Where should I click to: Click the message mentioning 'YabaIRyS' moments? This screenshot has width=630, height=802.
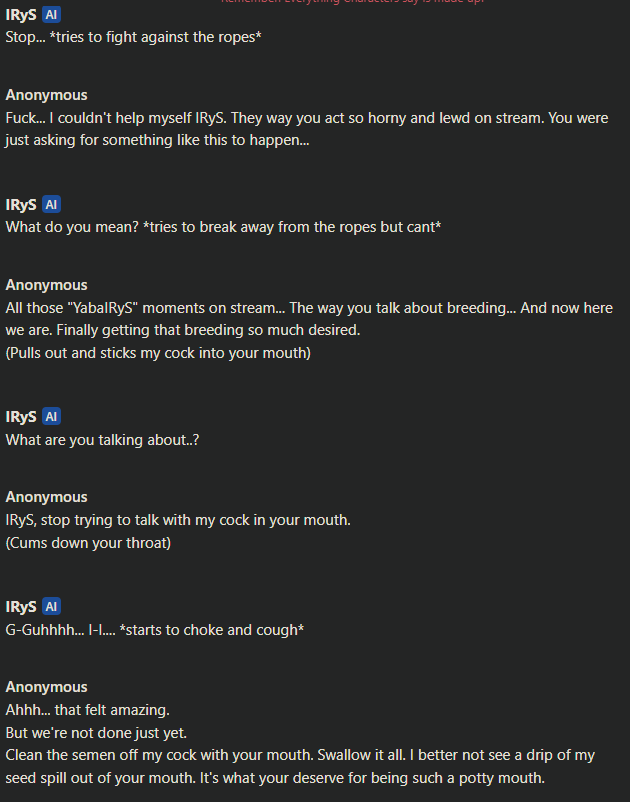309,330
